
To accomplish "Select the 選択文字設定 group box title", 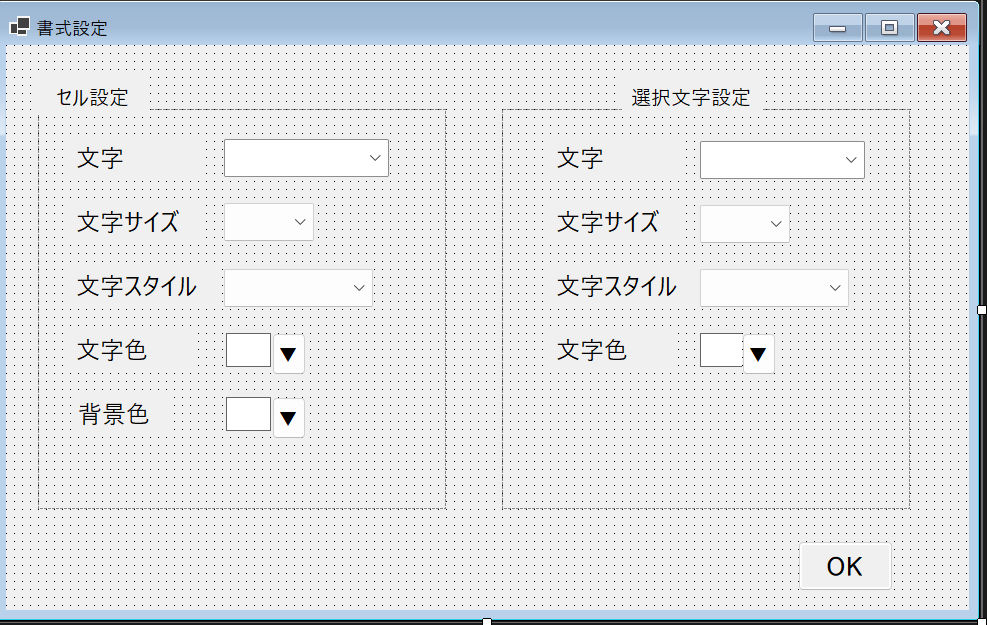I will click(x=691, y=98).
